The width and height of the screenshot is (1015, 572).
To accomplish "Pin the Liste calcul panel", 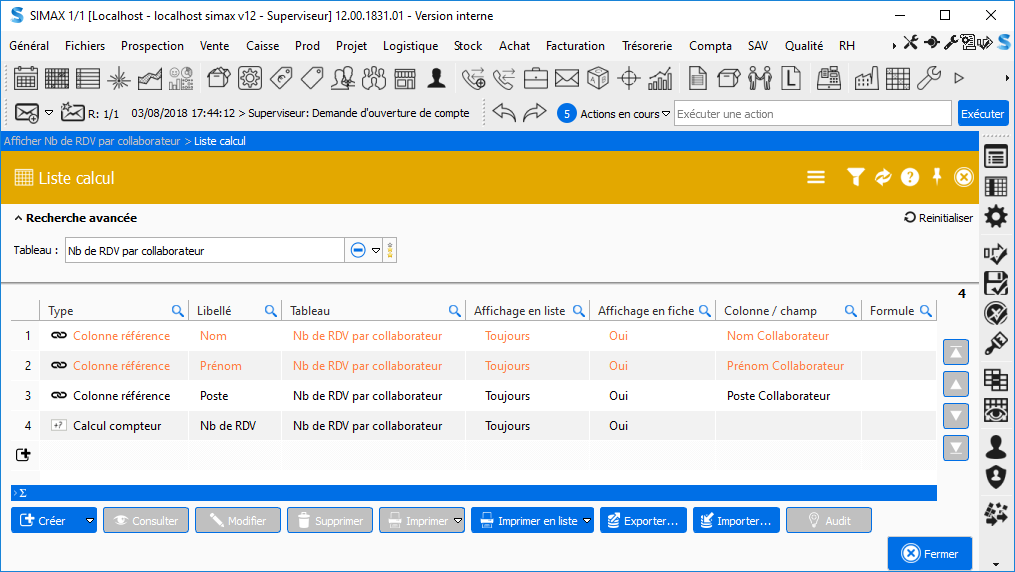I will tap(937, 177).
